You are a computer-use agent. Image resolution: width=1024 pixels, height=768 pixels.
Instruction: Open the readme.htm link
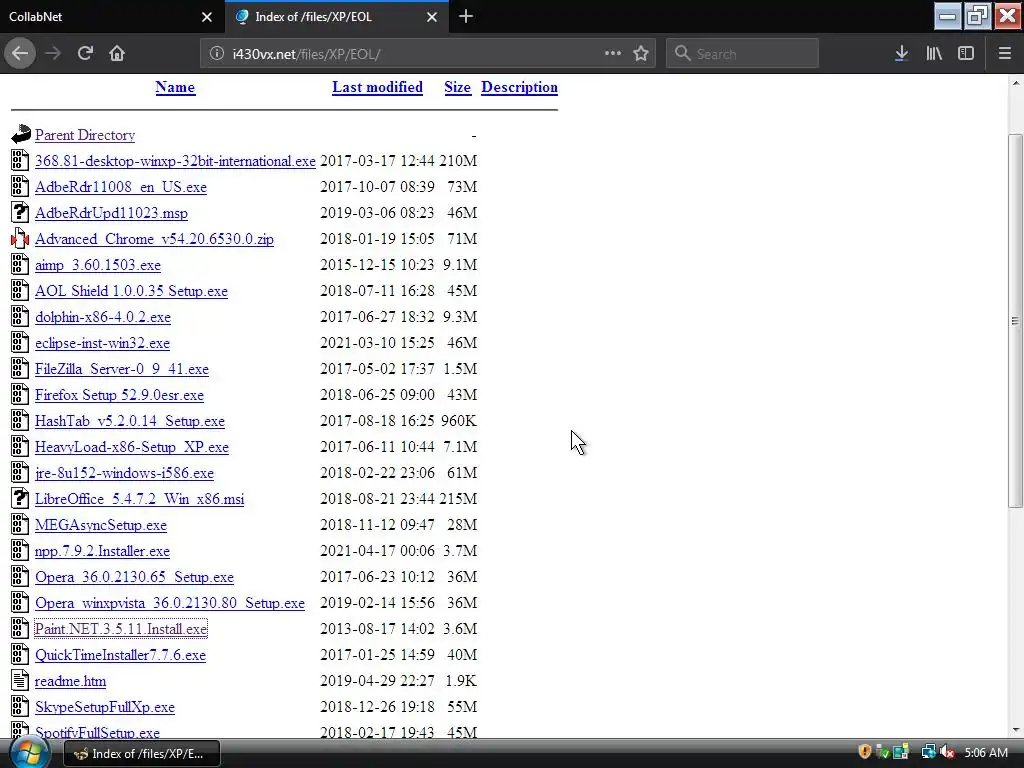(71, 681)
